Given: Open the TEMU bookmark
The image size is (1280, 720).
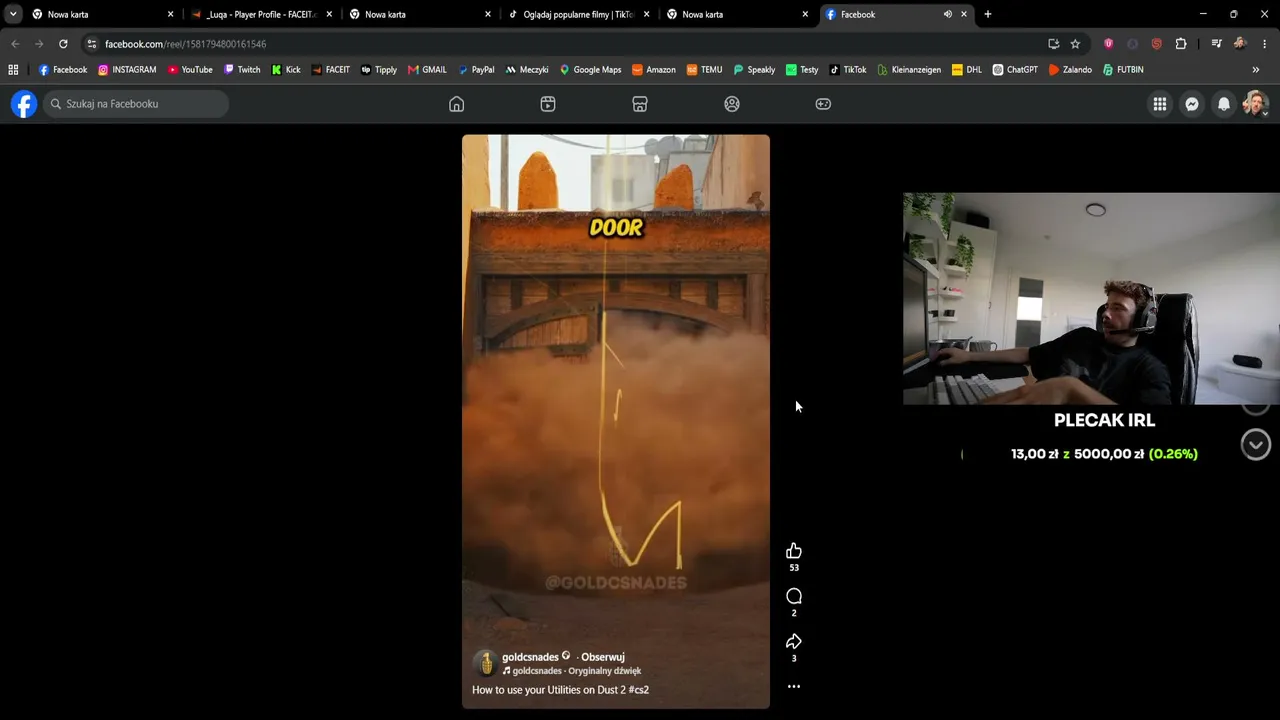Looking at the screenshot, I should [704, 70].
